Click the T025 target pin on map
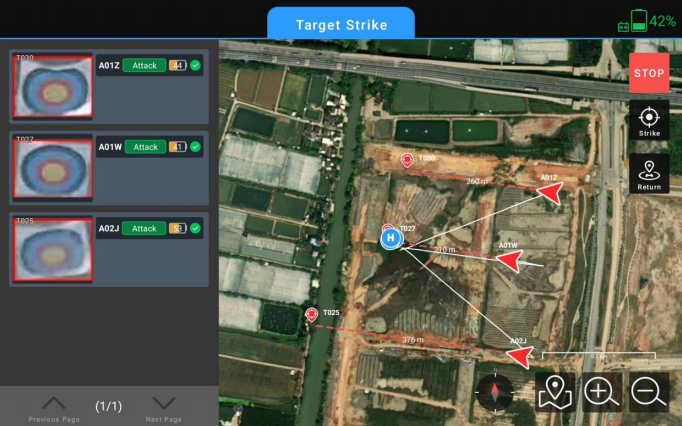Viewport: 682px width, 426px height. click(312, 315)
